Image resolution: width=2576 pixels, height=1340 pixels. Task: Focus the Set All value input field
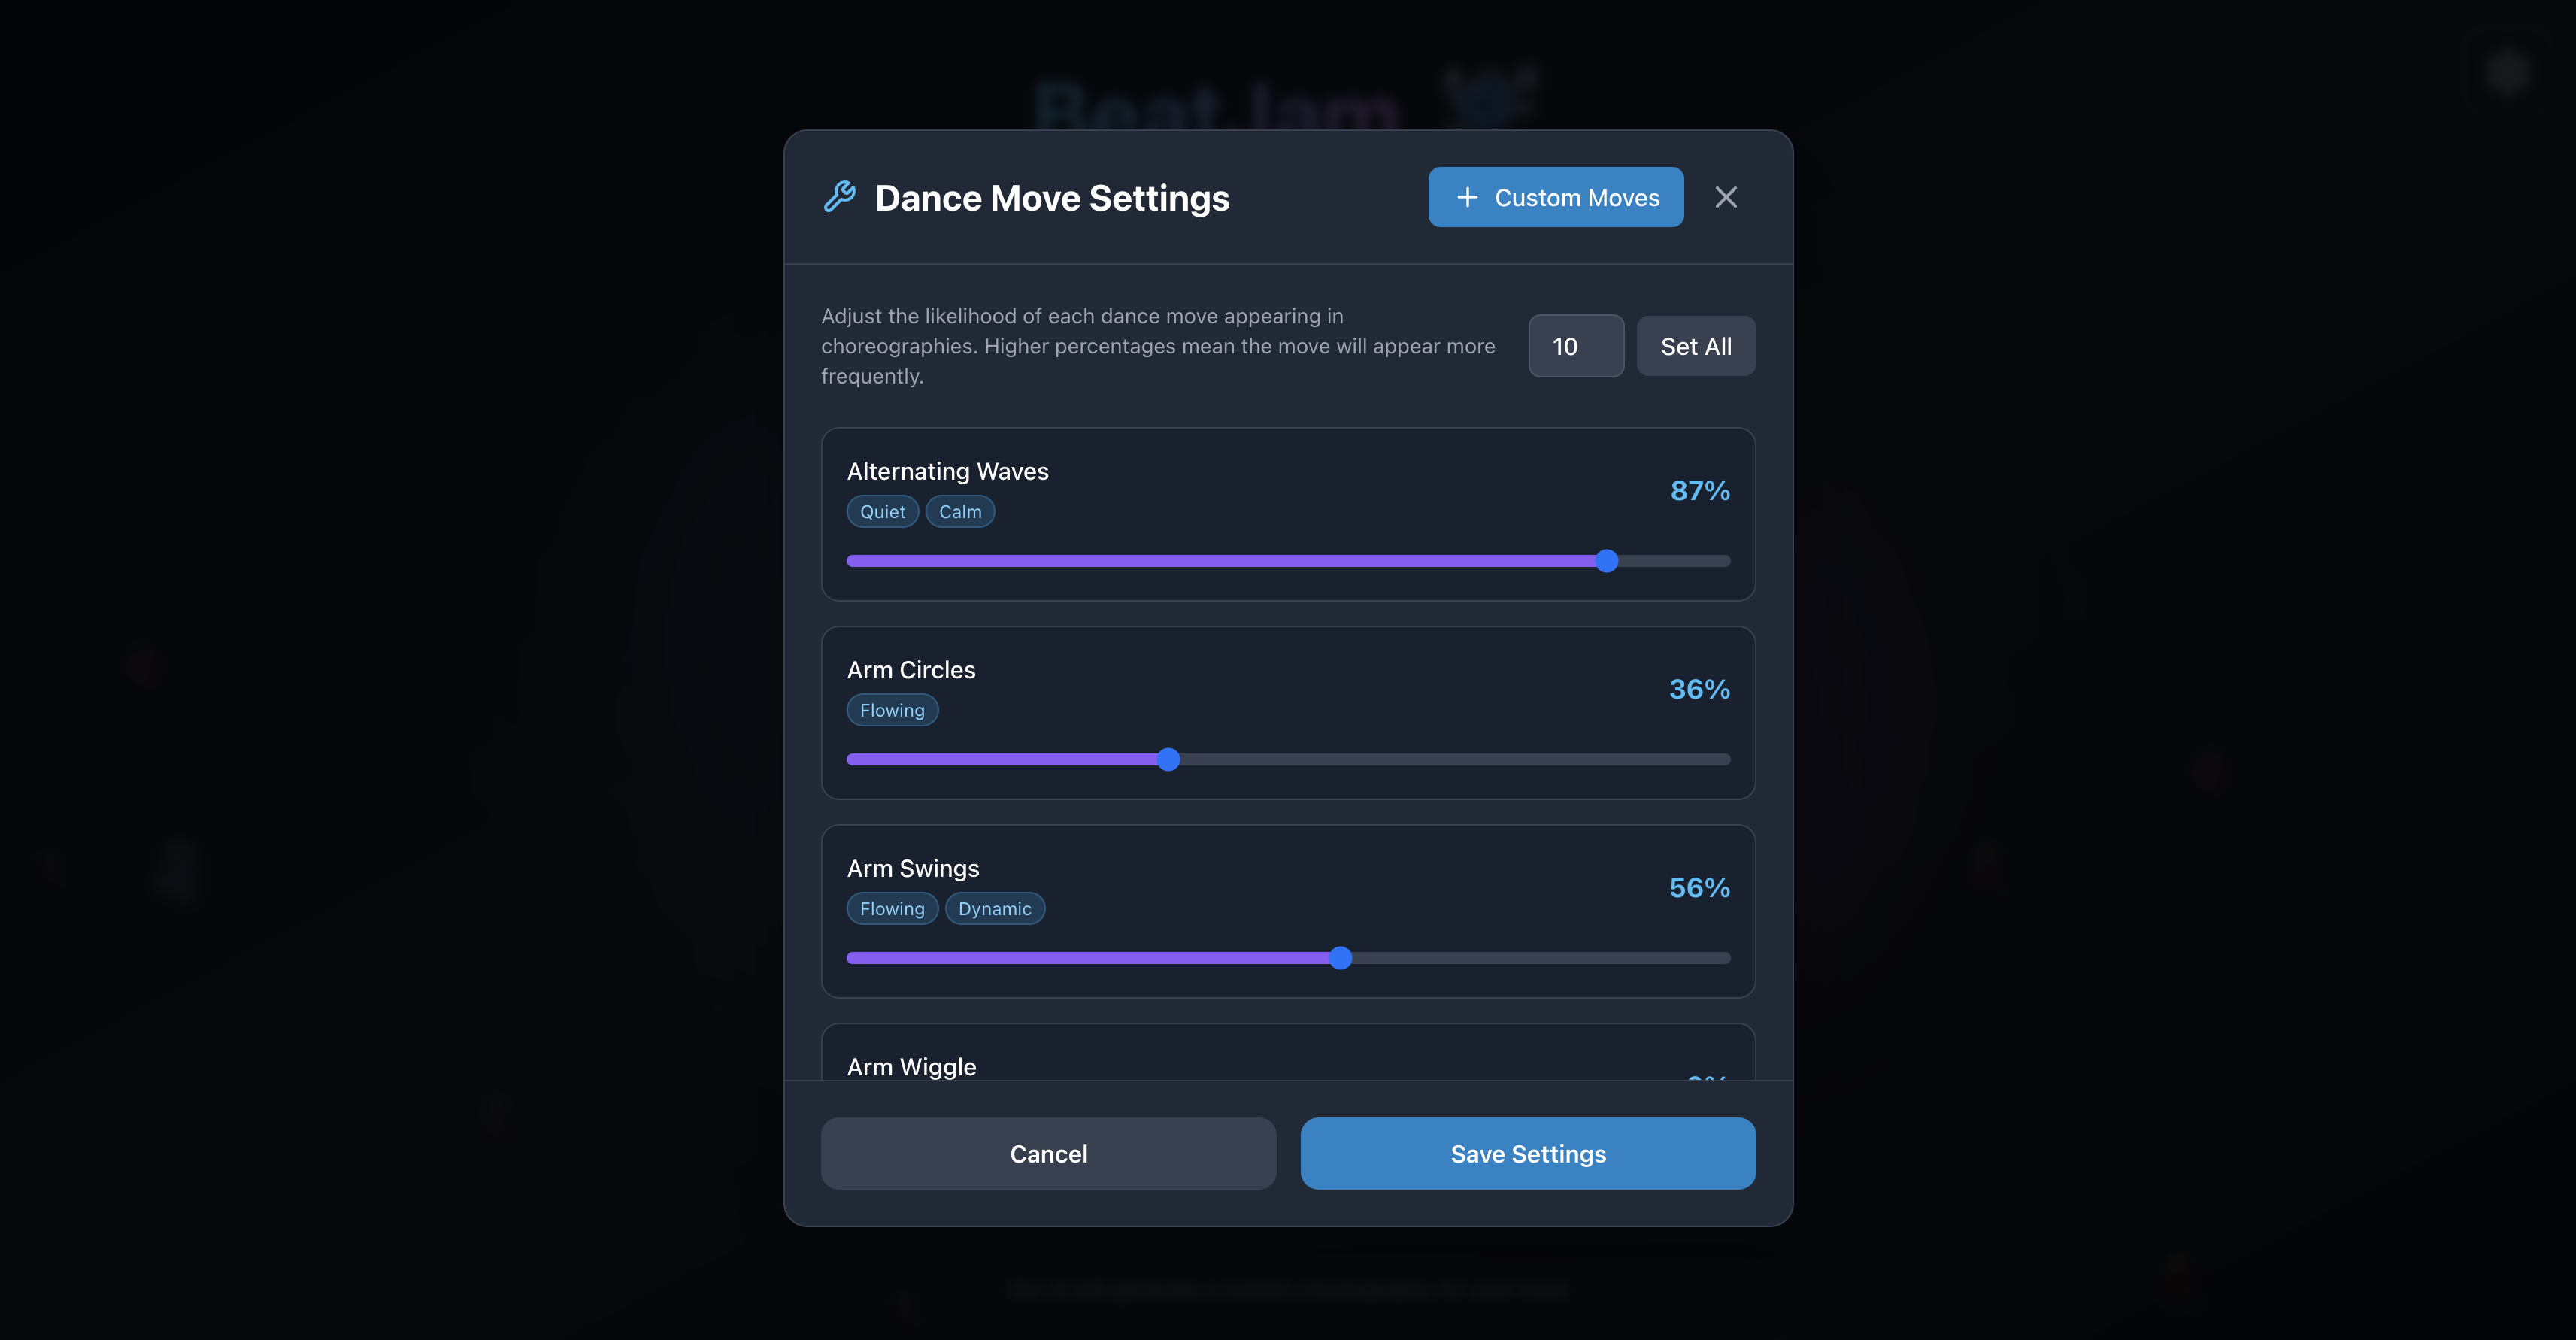[x=1576, y=346]
